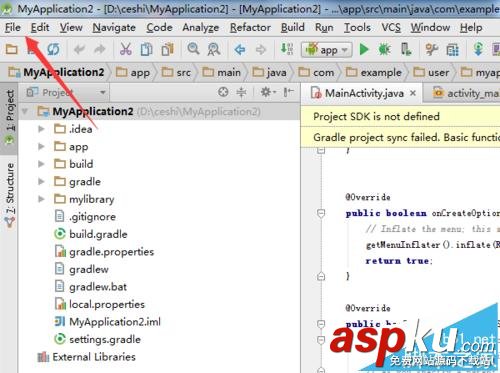Screen dimensions: 500x373
Task: Click the Open folder toolbar icon
Action: pyautogui.click(x=12, y=50)
